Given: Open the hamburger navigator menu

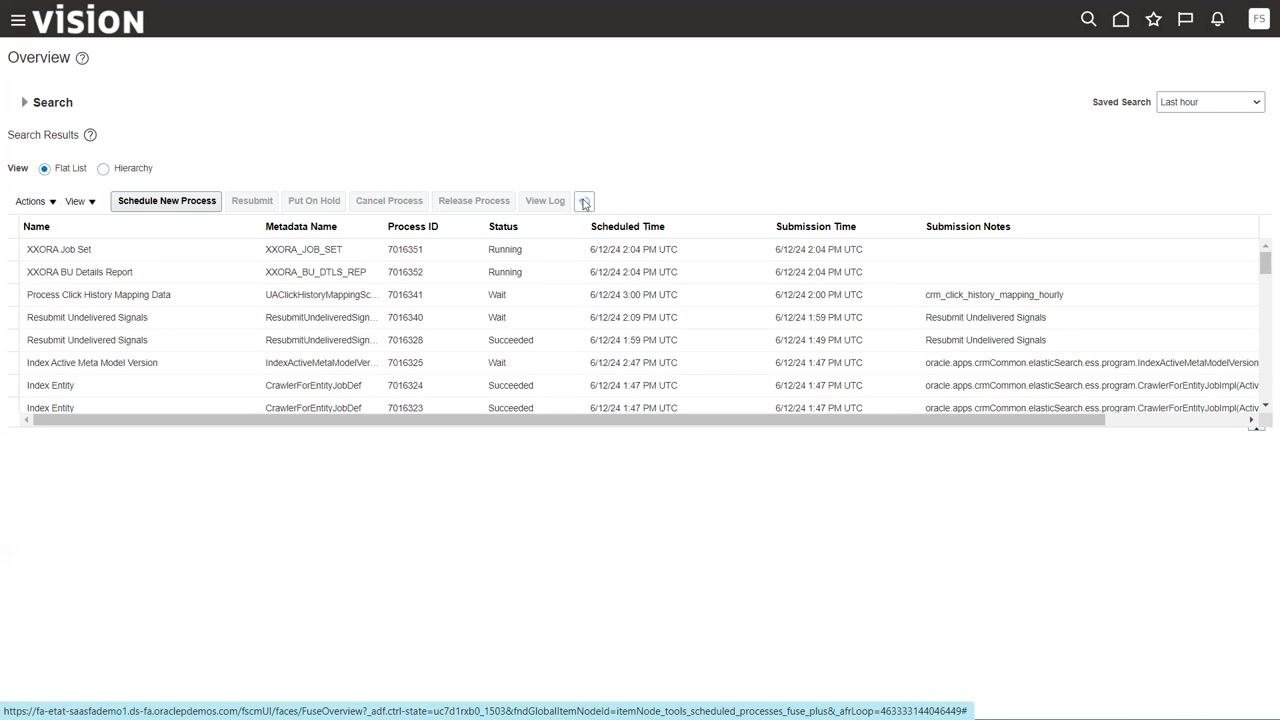Looking at the screenshot, I should pyautogui.click(x=18, y=19).
